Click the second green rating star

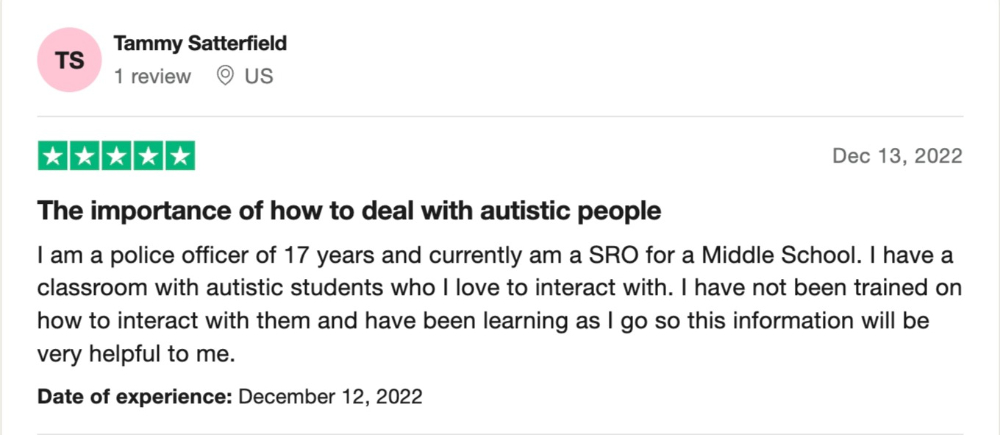coord(85,156)
